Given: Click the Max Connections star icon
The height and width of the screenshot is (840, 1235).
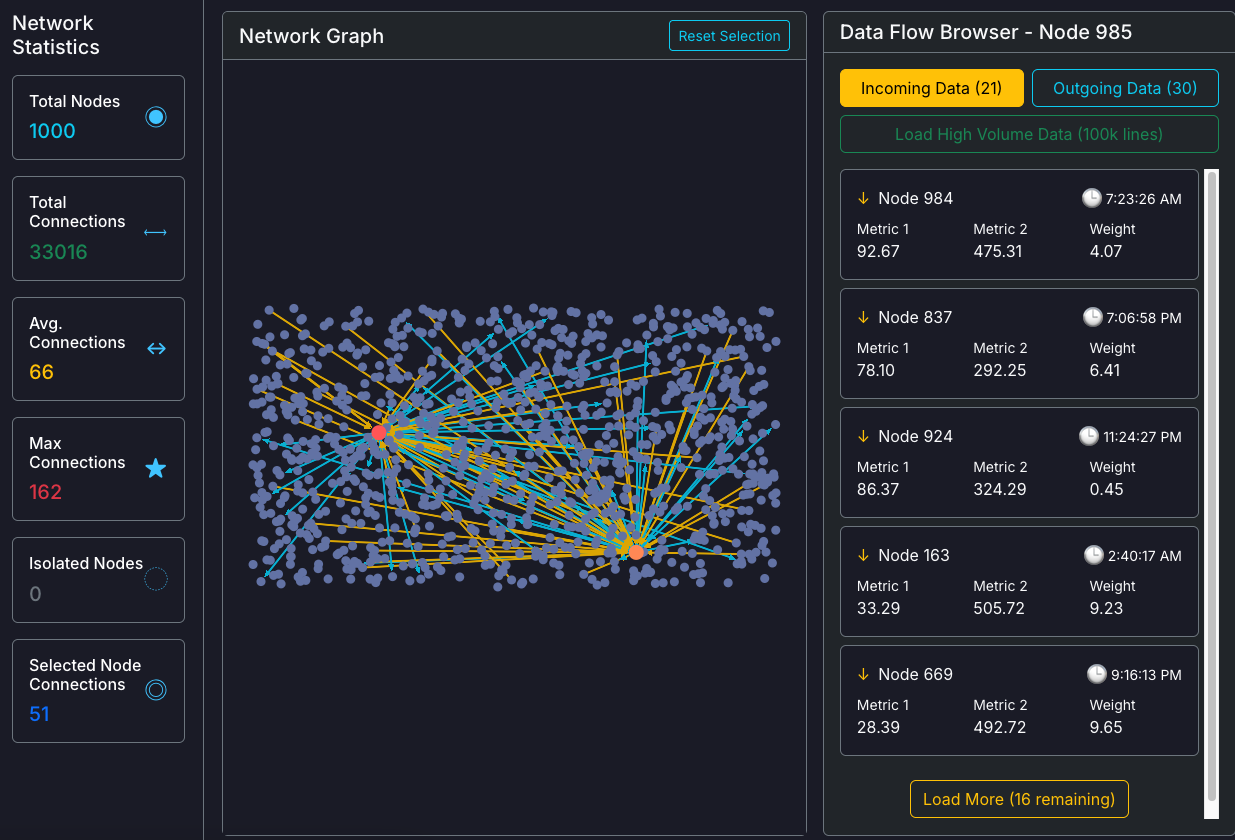Looking at the screenshot, I should pos(156,468).
